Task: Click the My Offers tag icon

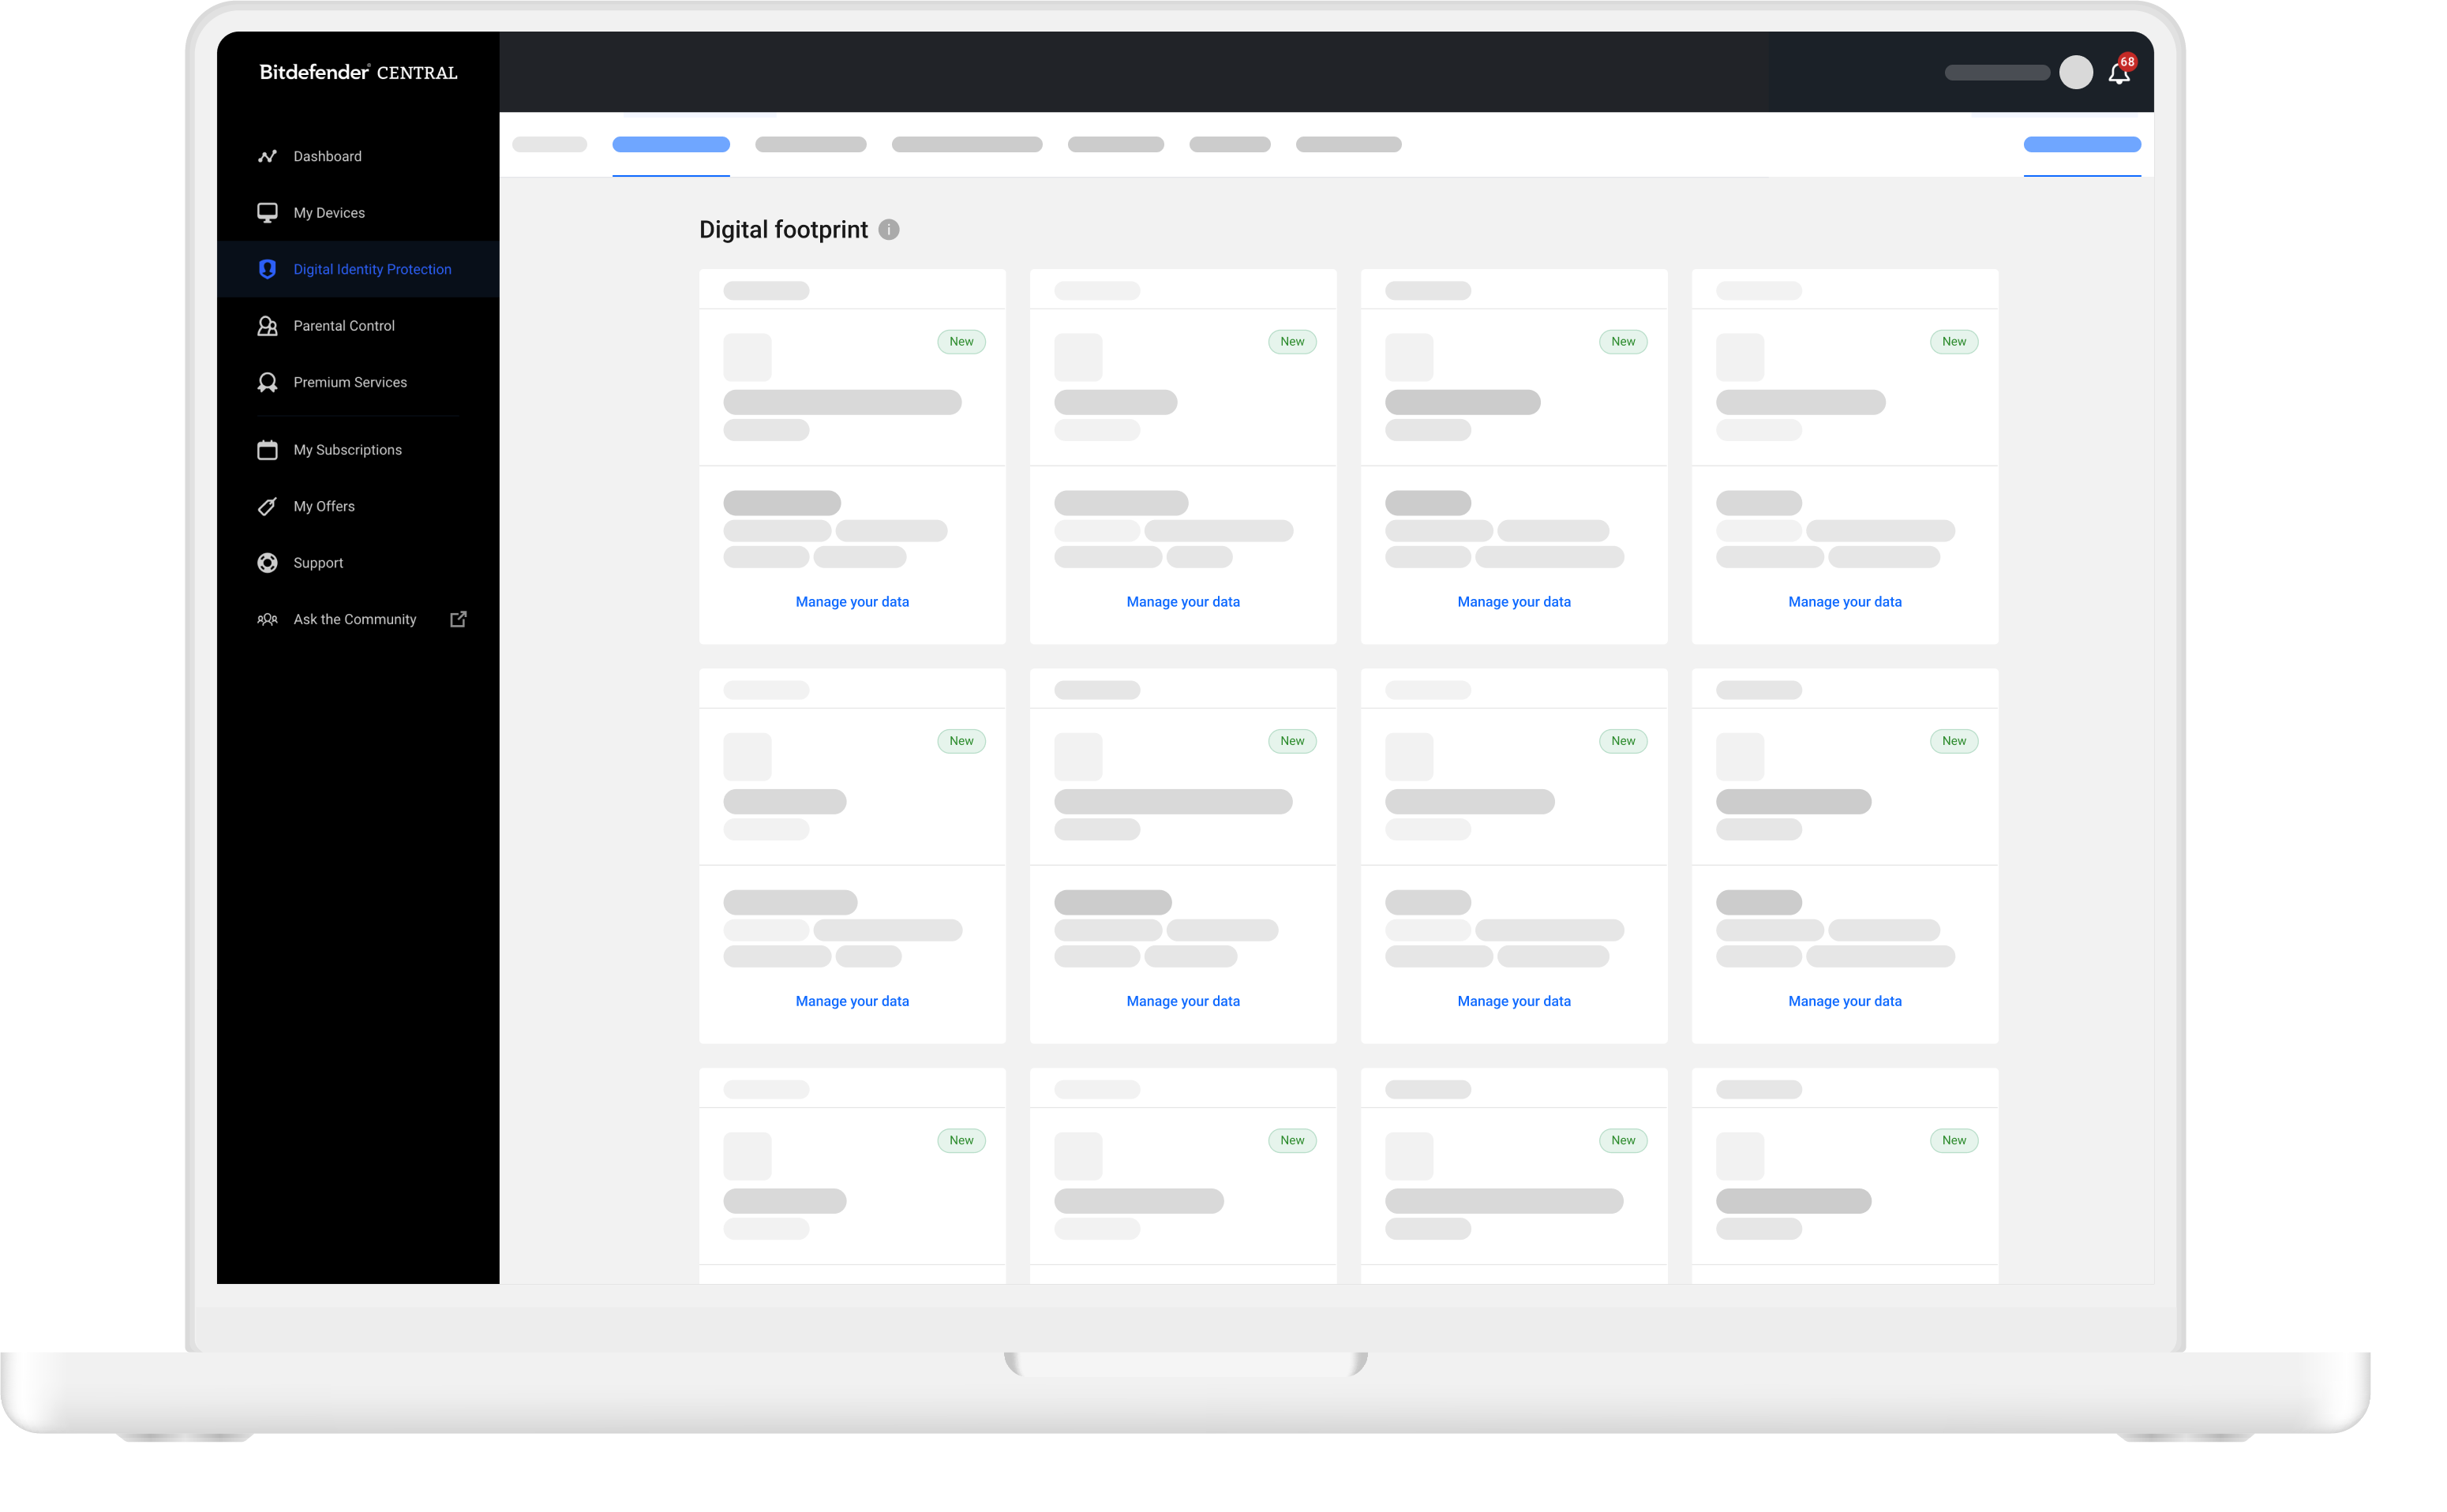Action: click(x=267, y=506)
